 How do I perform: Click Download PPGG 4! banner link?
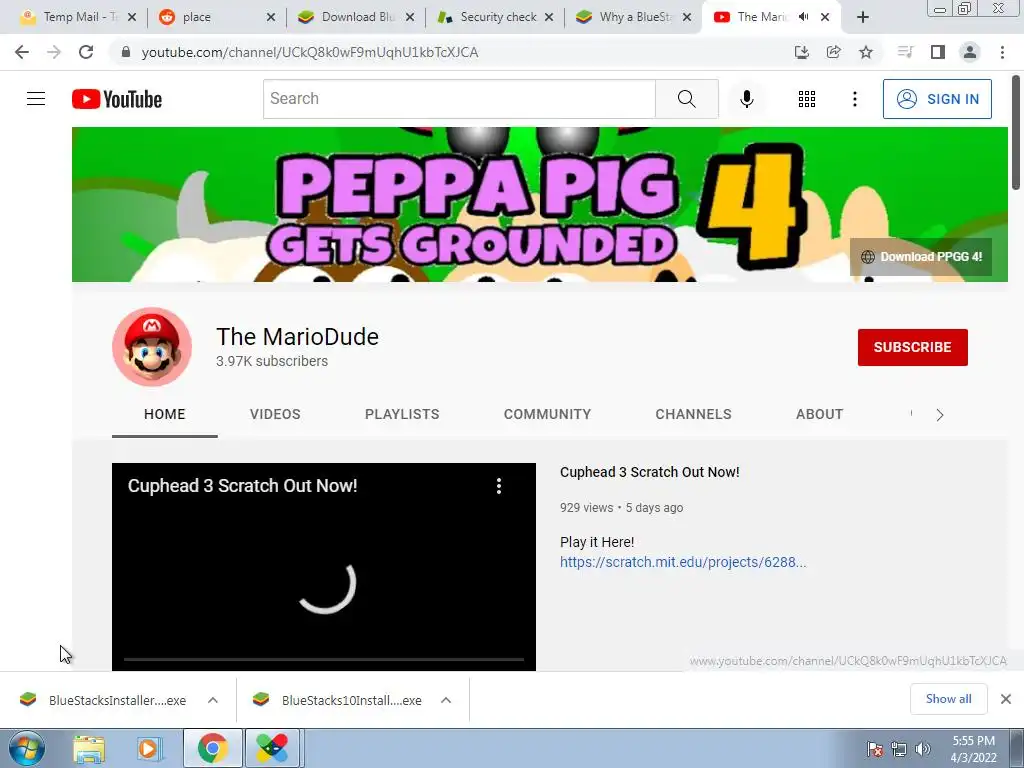click(x=921, y=257)
